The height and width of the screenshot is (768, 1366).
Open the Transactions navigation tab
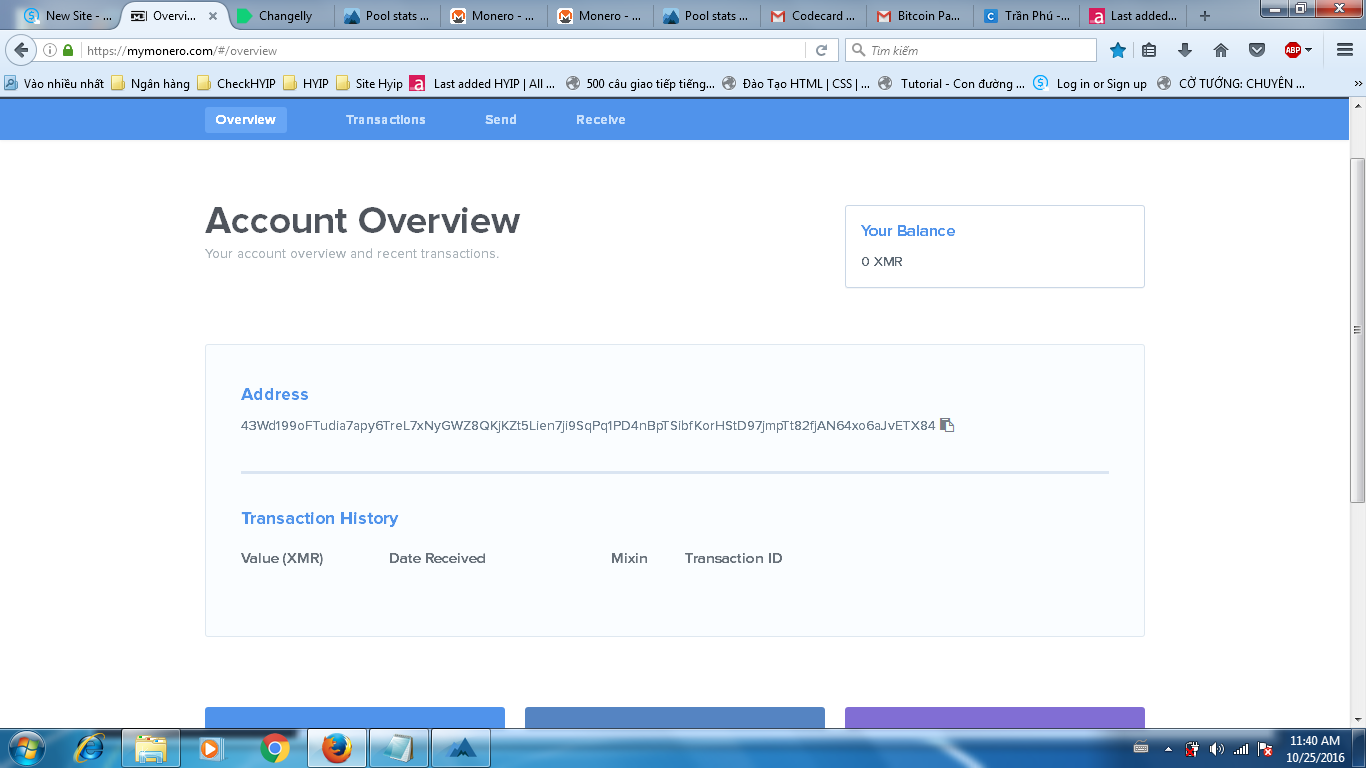pyautogui.click(x=385, y=120)
